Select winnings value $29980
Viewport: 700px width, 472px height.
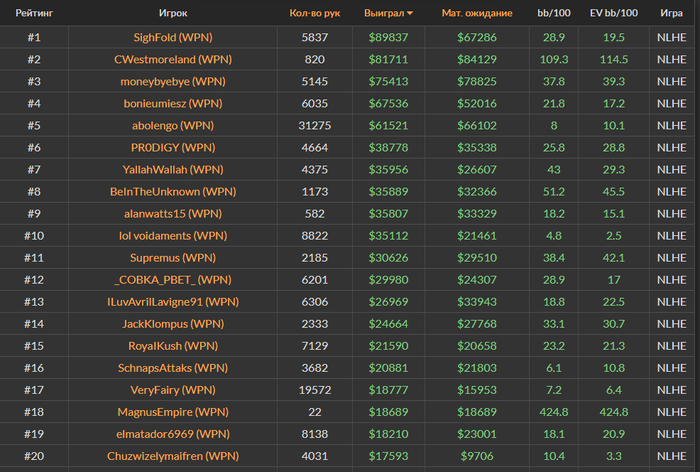[388, 280]
